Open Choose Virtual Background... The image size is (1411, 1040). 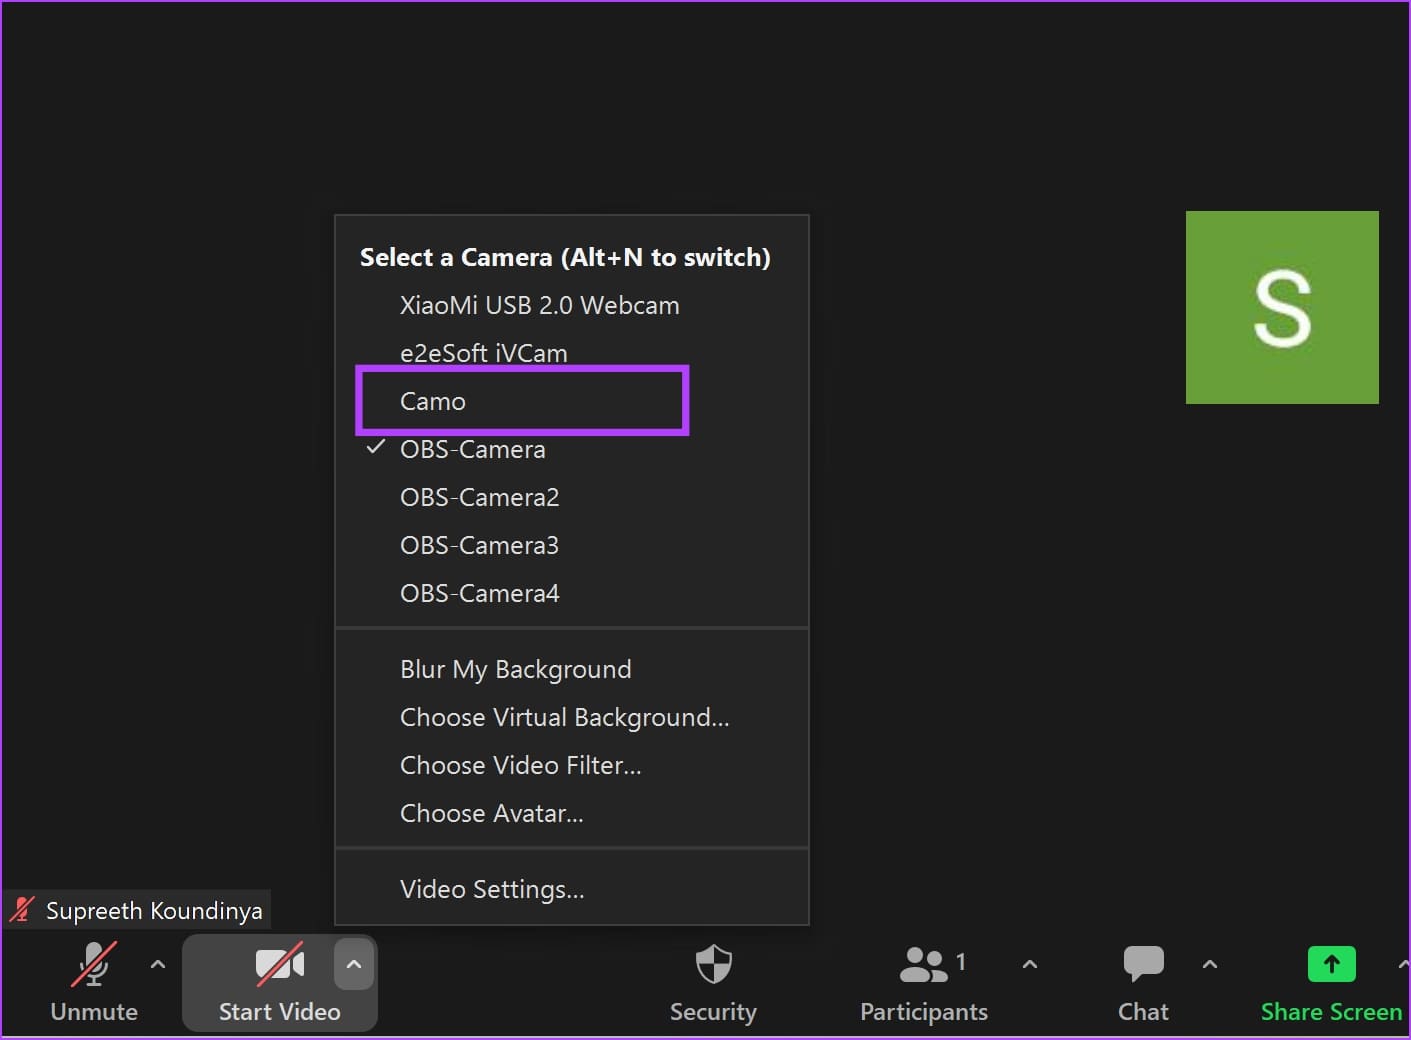click(572, 717)
